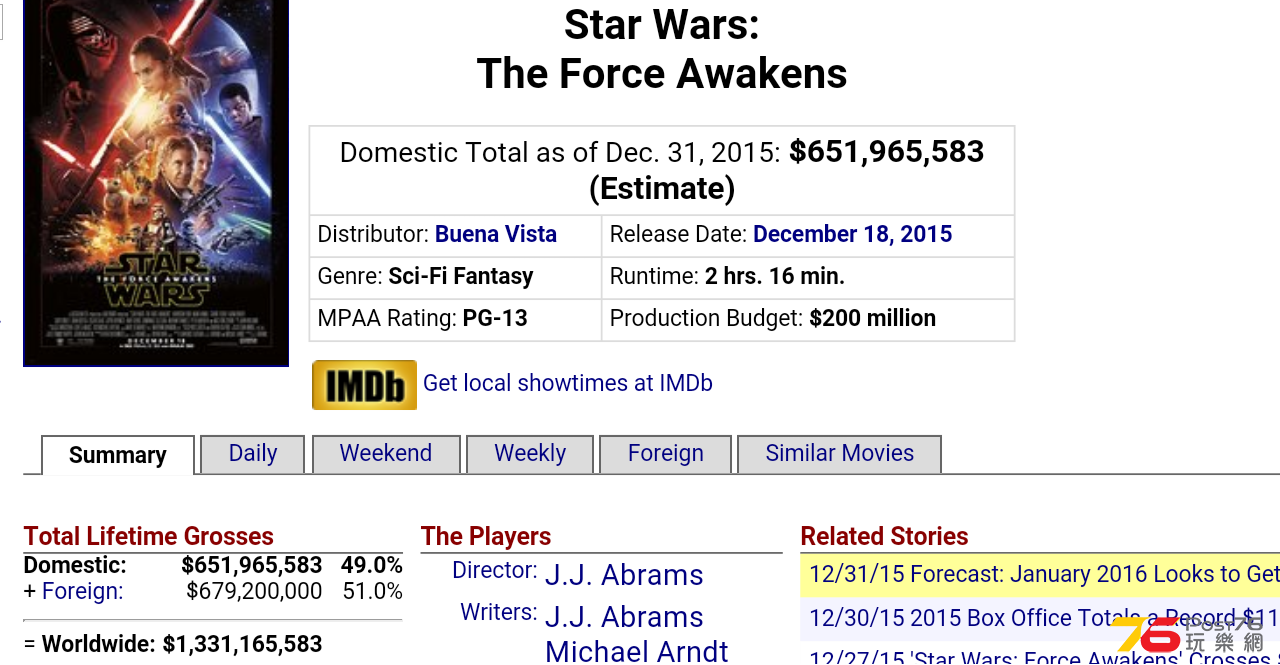Open the Star Wars movie poster thumbnail
The height and width of the screenshot is (665, 1280).
click(x=156, y=183)
